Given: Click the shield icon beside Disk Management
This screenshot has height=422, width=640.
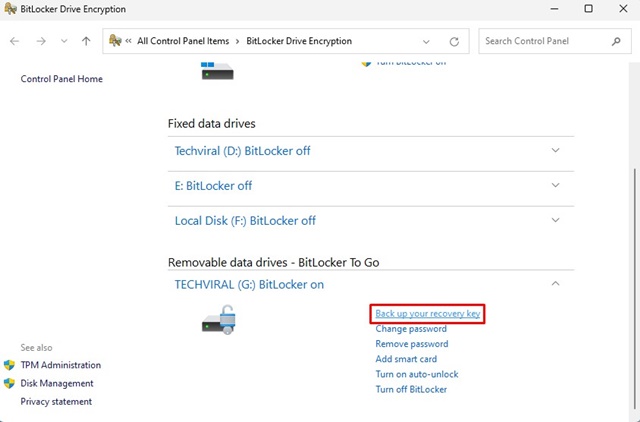Looking at the screenshot, I should [9, 383].
